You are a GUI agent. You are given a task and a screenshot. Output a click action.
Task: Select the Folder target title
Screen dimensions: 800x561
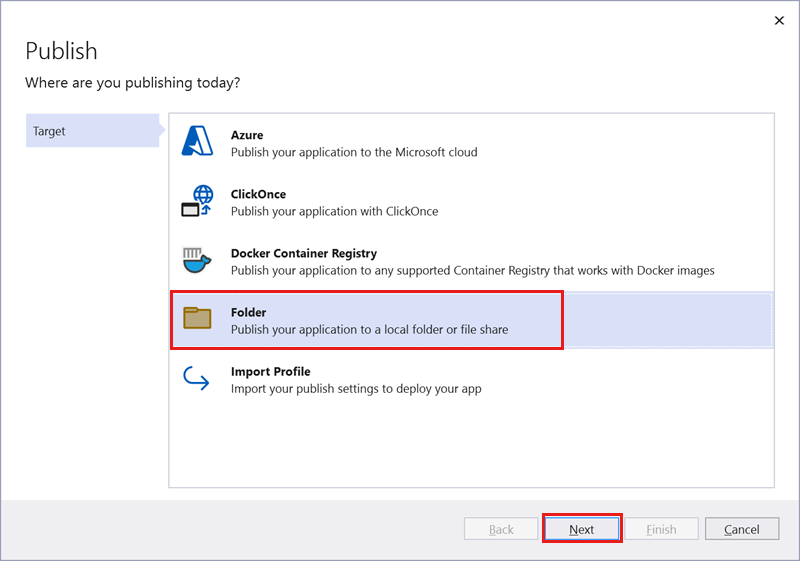(x=249, y=313)
